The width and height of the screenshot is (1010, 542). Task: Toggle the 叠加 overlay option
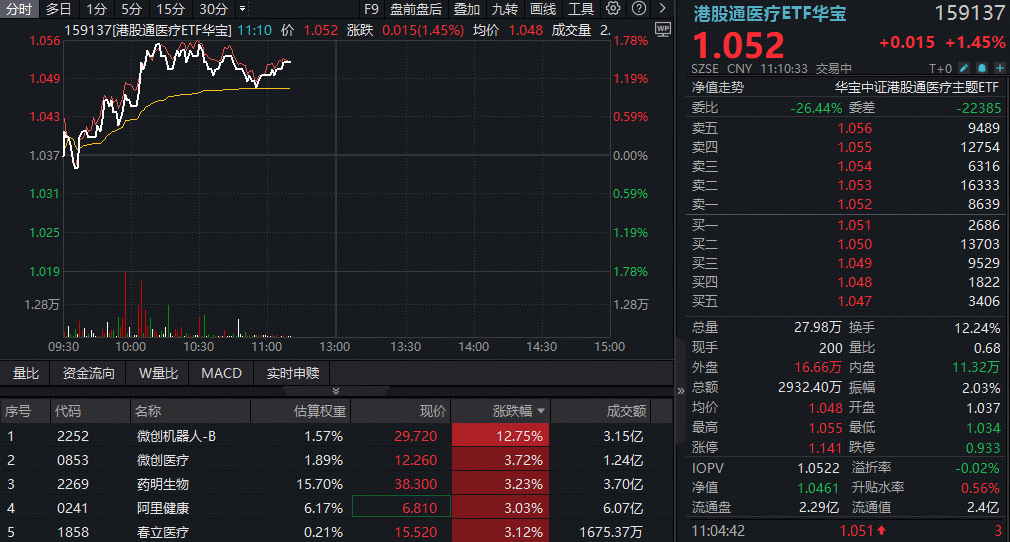(466, 9)
